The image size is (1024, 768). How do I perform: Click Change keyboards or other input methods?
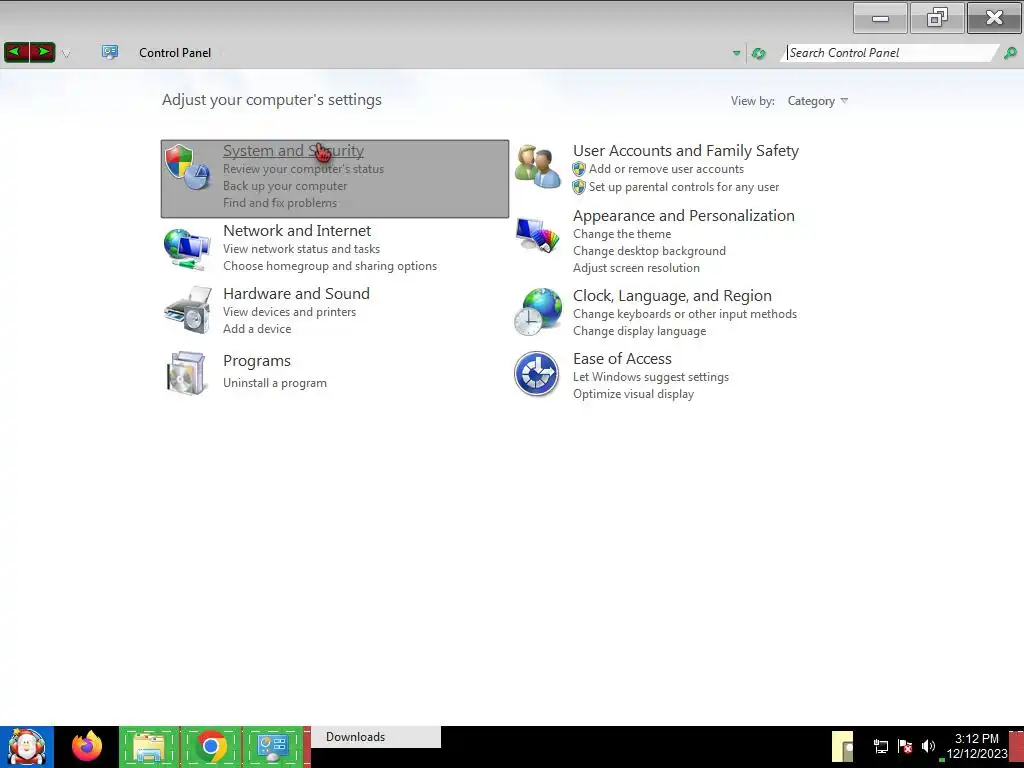[x=684, y=314]
